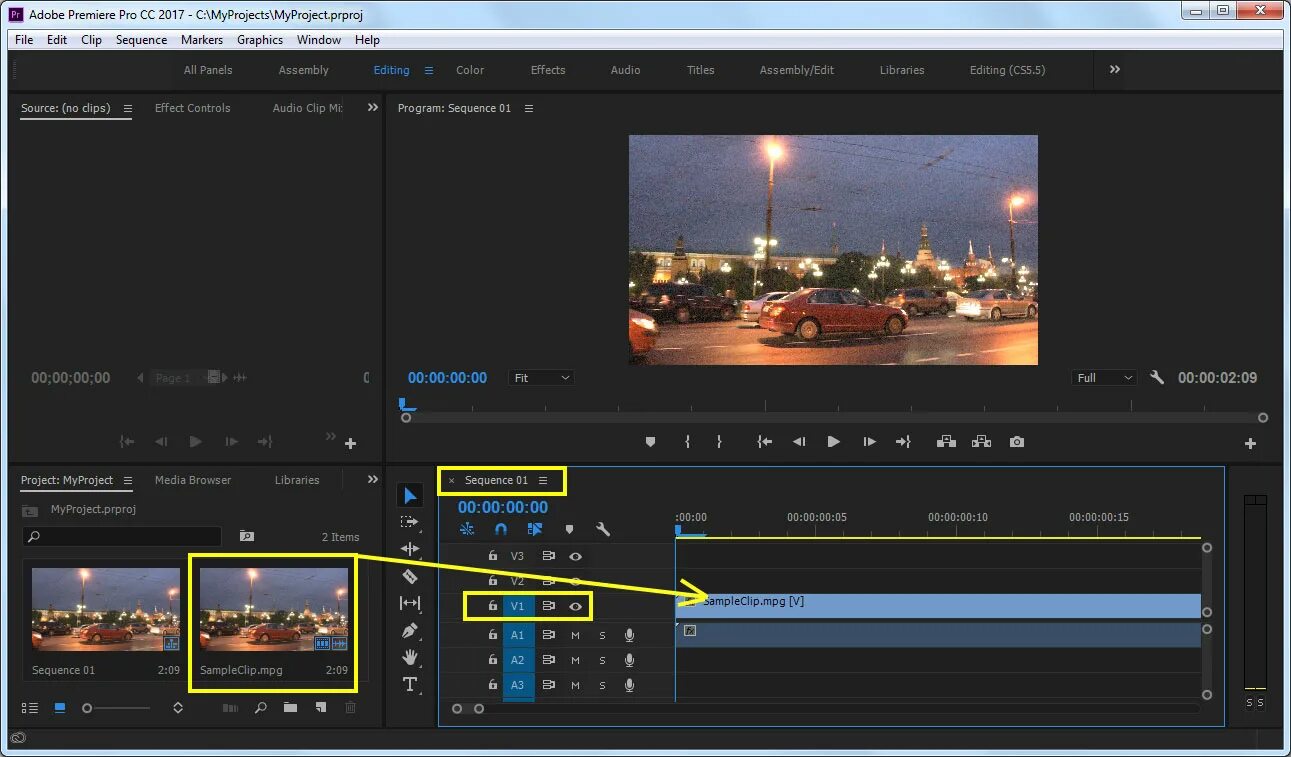This screenshot has width=1291, height=757.
Task: Toggle Snap in the timeline
Action: (501, 529)
